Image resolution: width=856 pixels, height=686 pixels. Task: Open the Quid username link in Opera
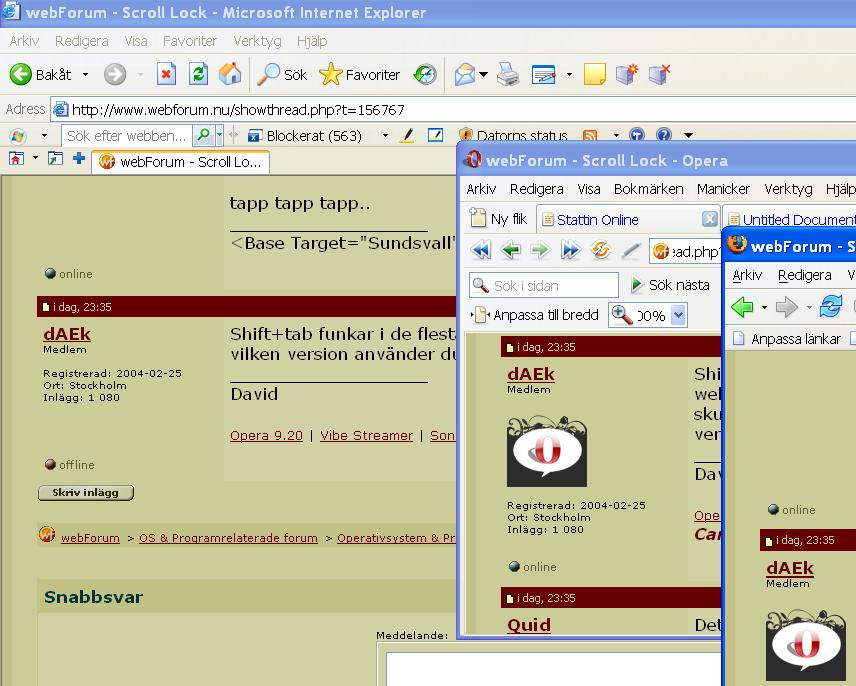tap(528, 625)
